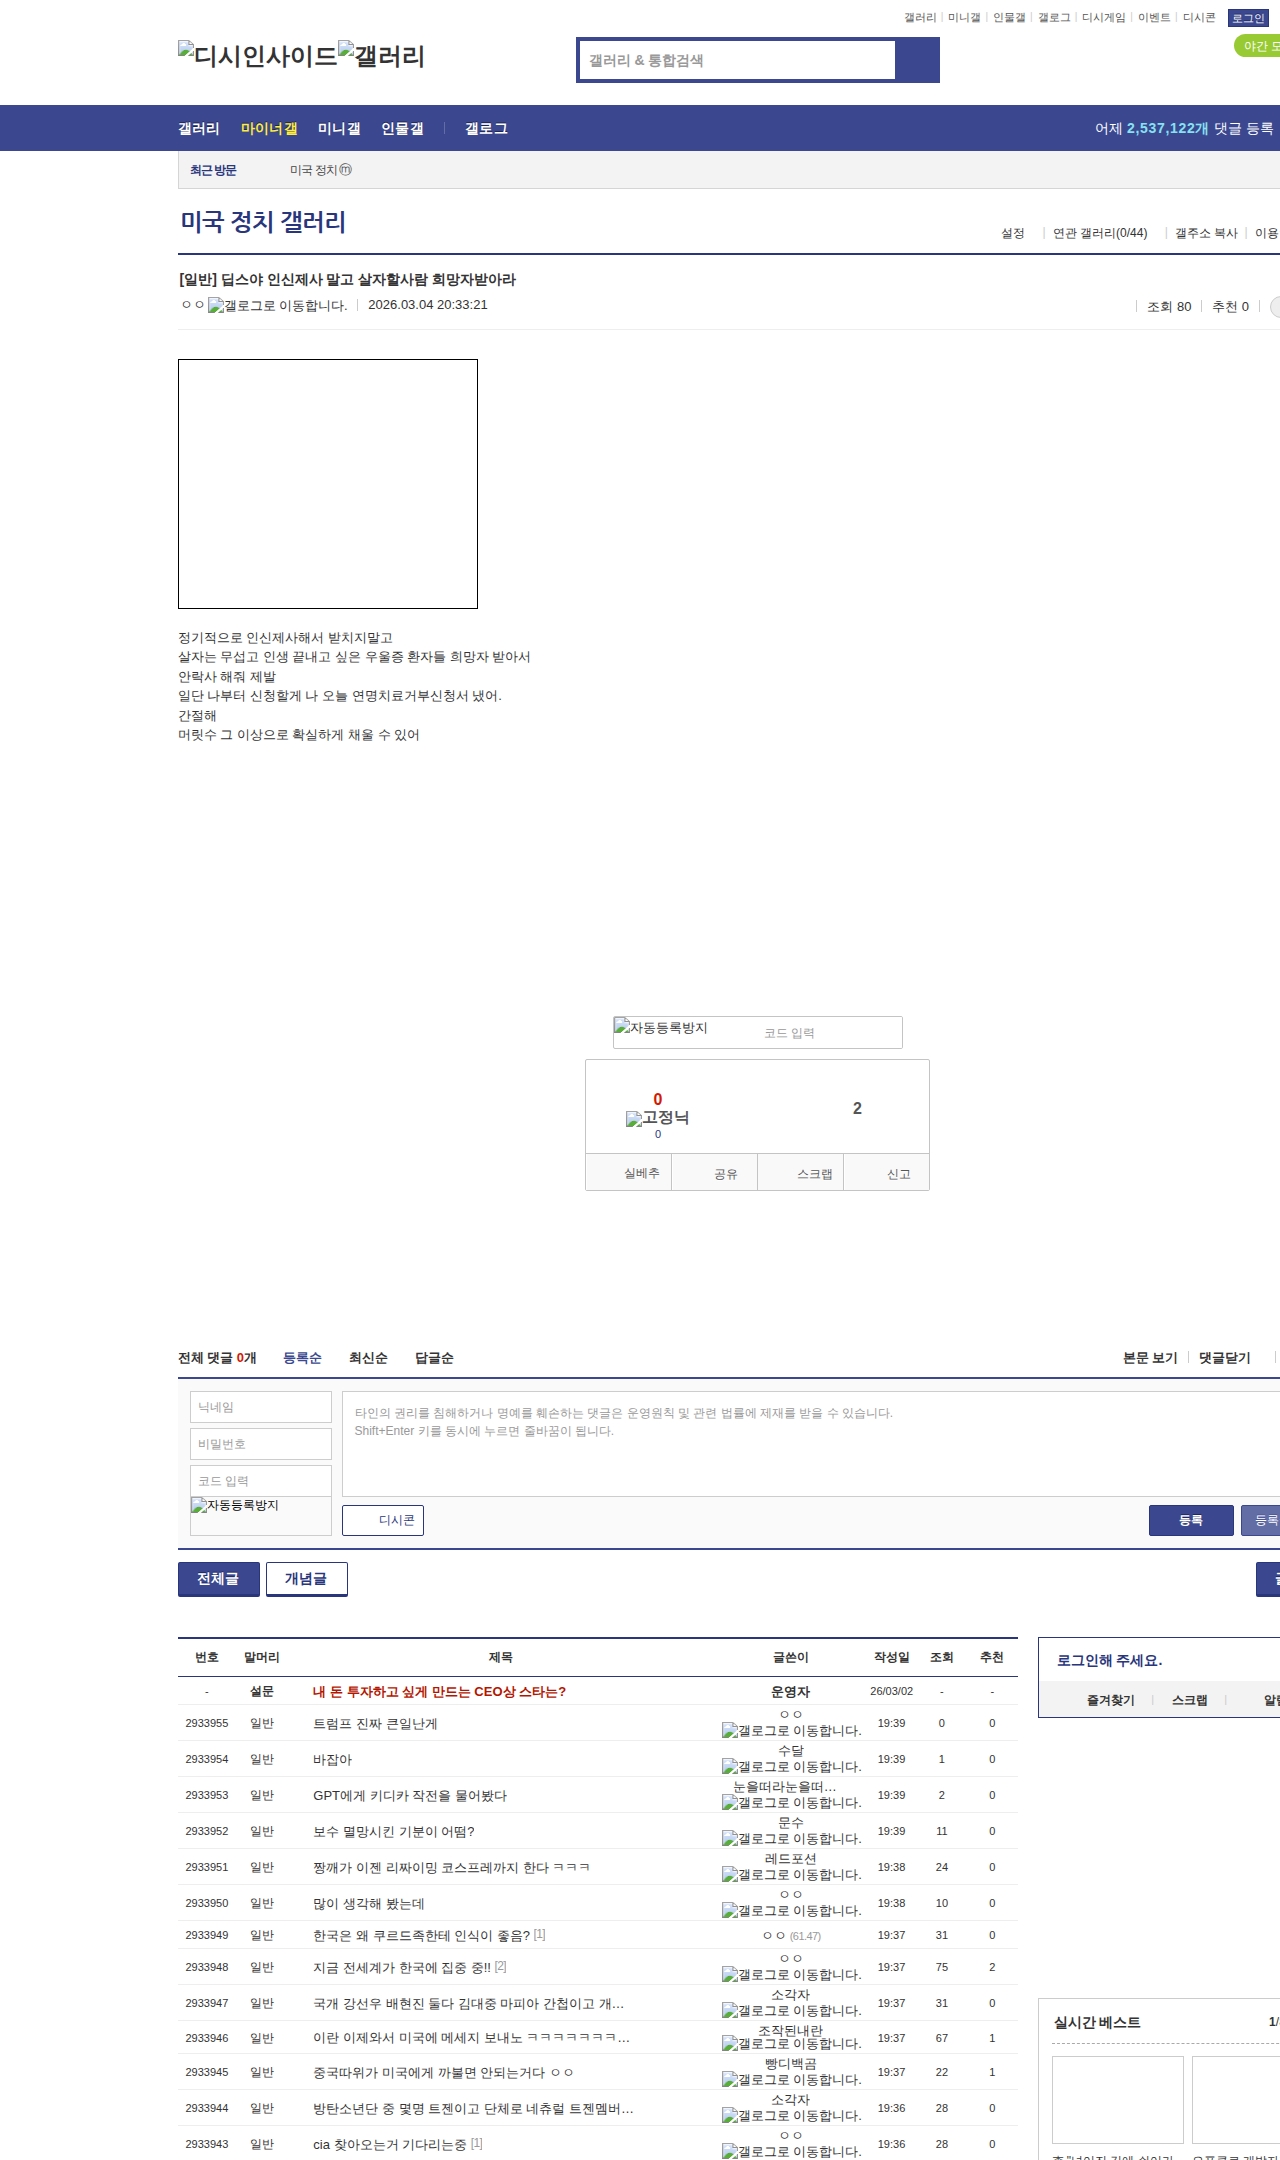Screen dimensions: 1280x2160
Task: Open post '한국은 왜 쿠르드족한테 인식이 좋음?'
Action: click(421, 1936)
